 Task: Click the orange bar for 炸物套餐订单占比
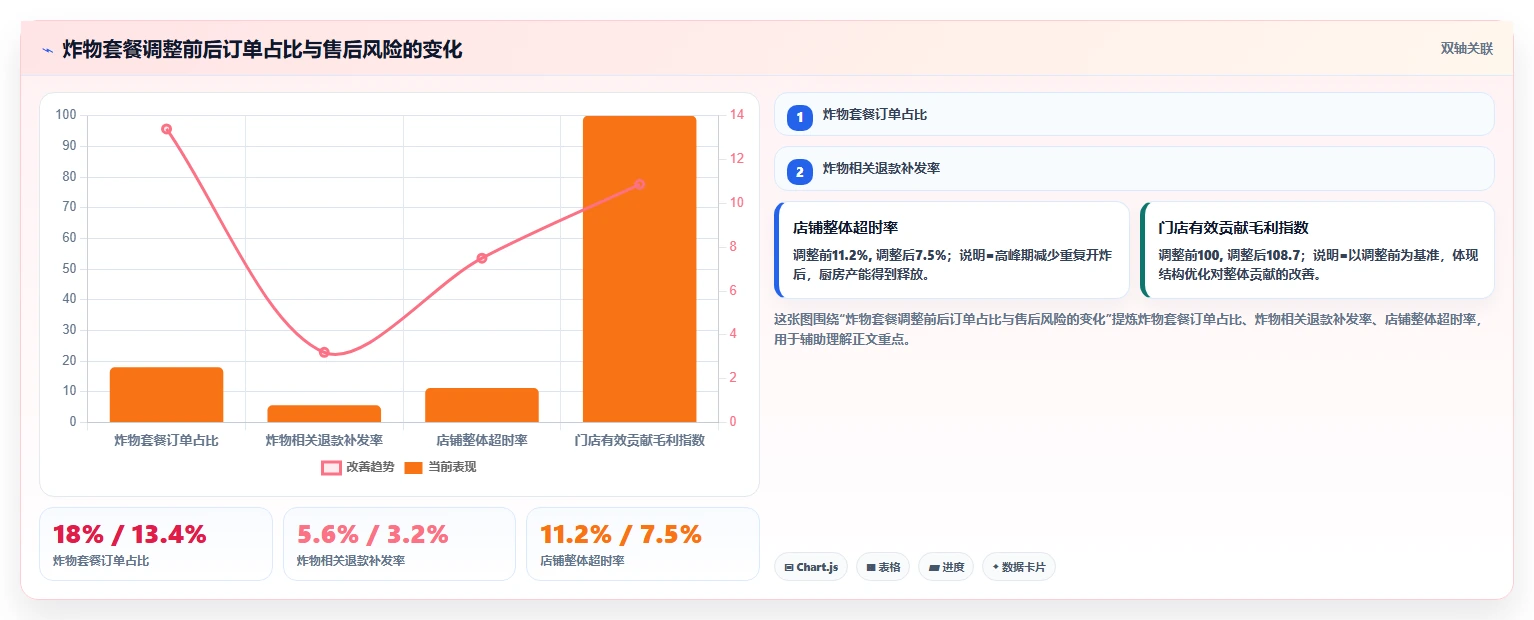(x=167, y=395)
